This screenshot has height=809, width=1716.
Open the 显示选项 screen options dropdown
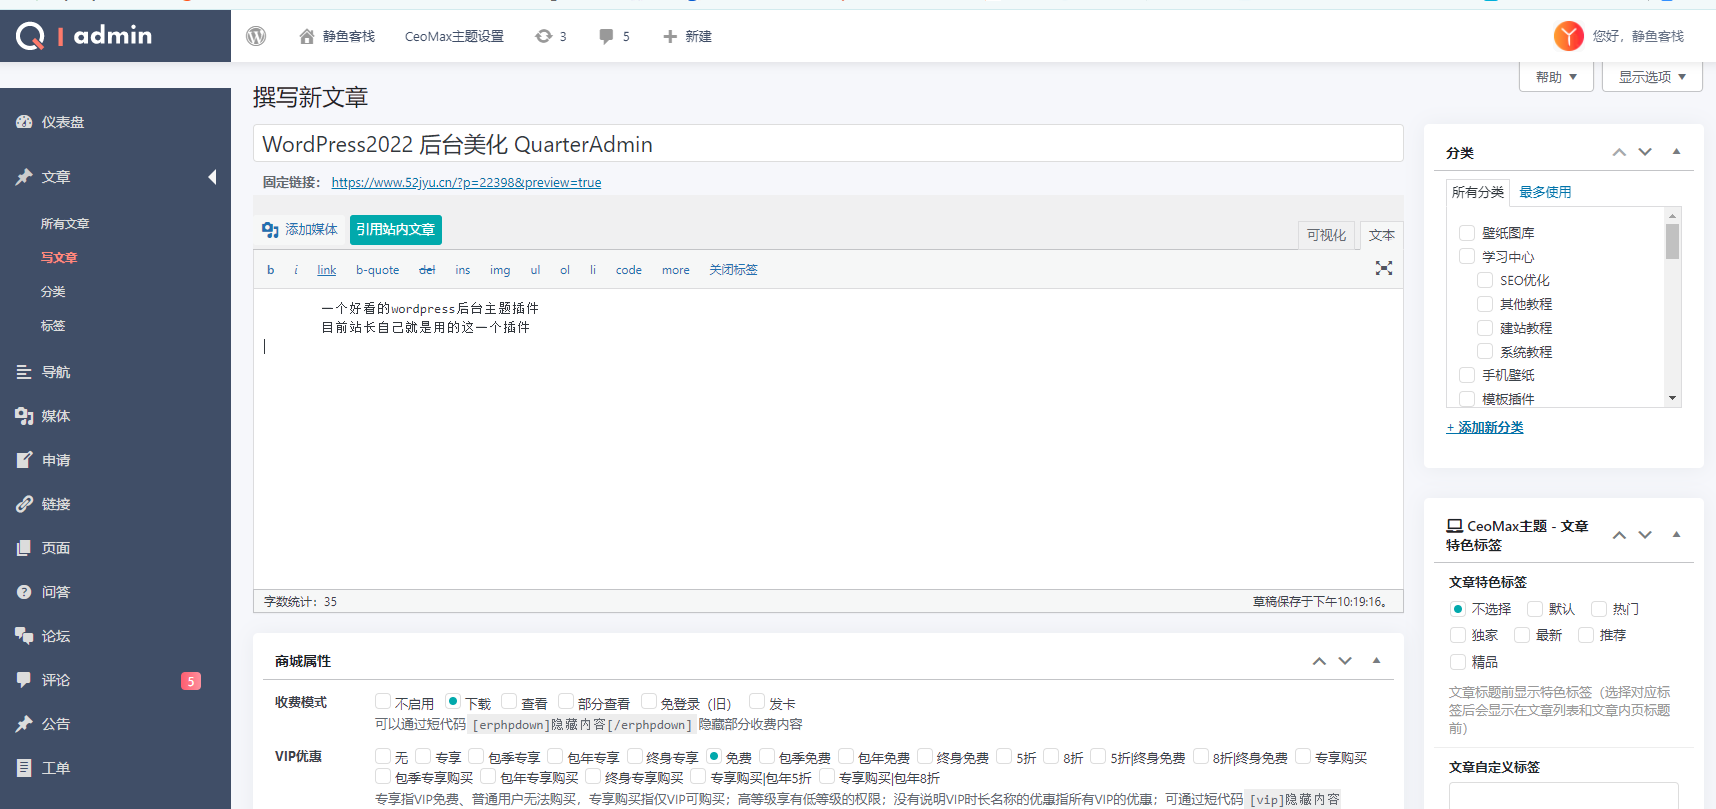tap(1651, 77)
